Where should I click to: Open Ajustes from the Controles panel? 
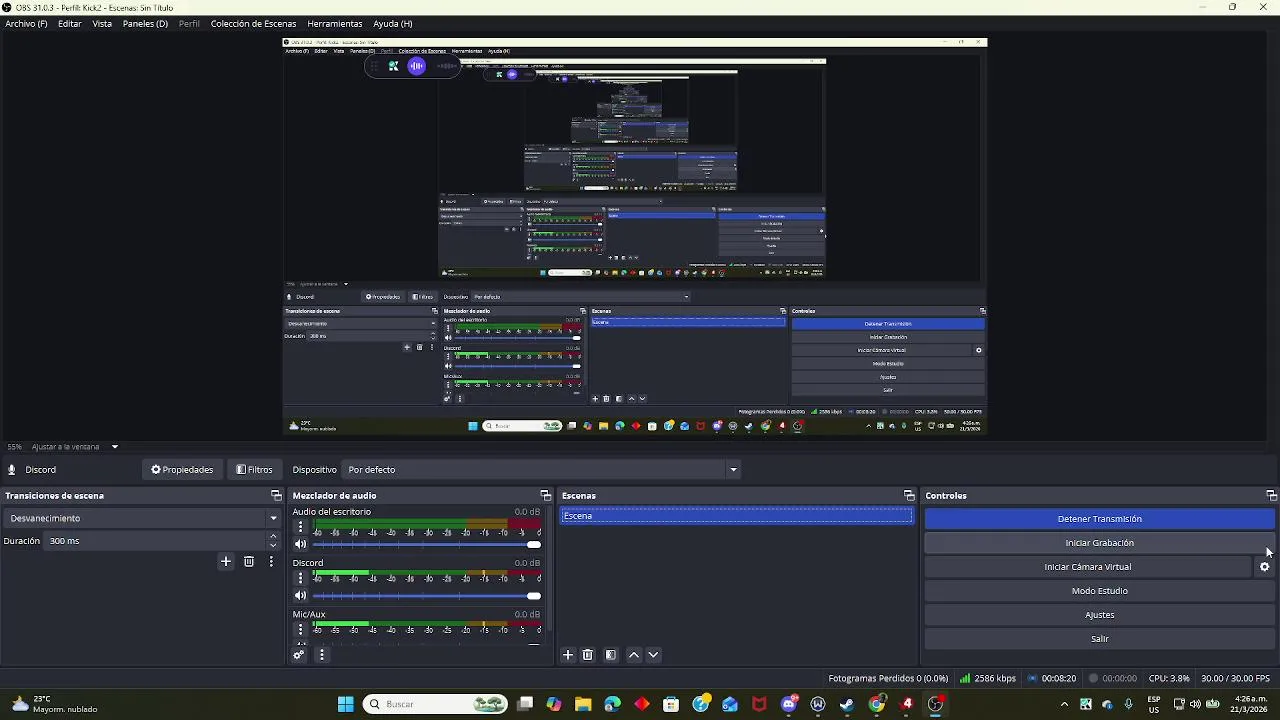point(1099,615)
